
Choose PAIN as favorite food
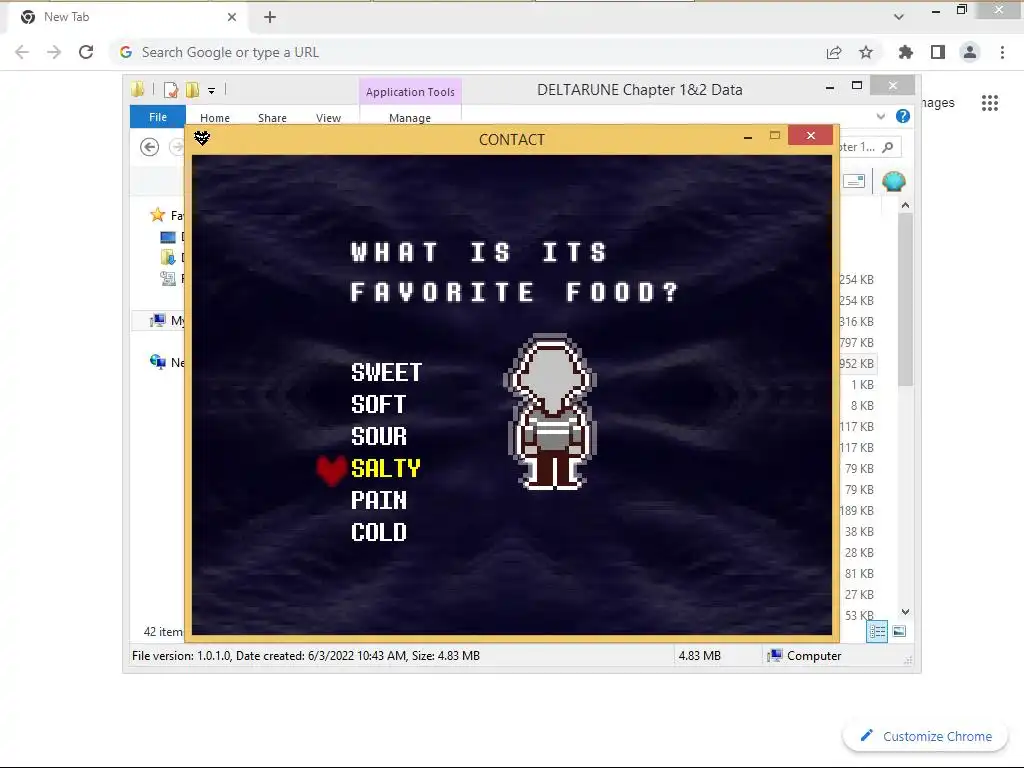pyautogui.click(x=378, y=500)
